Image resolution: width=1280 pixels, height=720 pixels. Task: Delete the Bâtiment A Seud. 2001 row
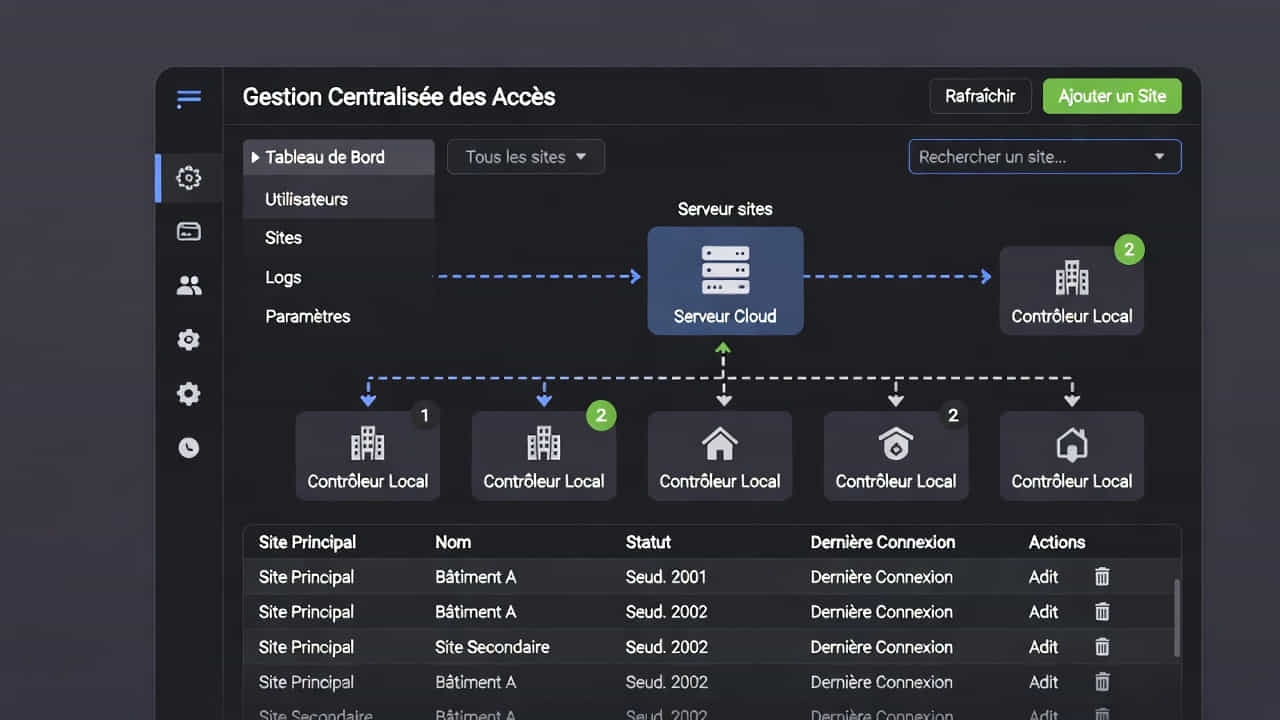[x=1101, y=577]
